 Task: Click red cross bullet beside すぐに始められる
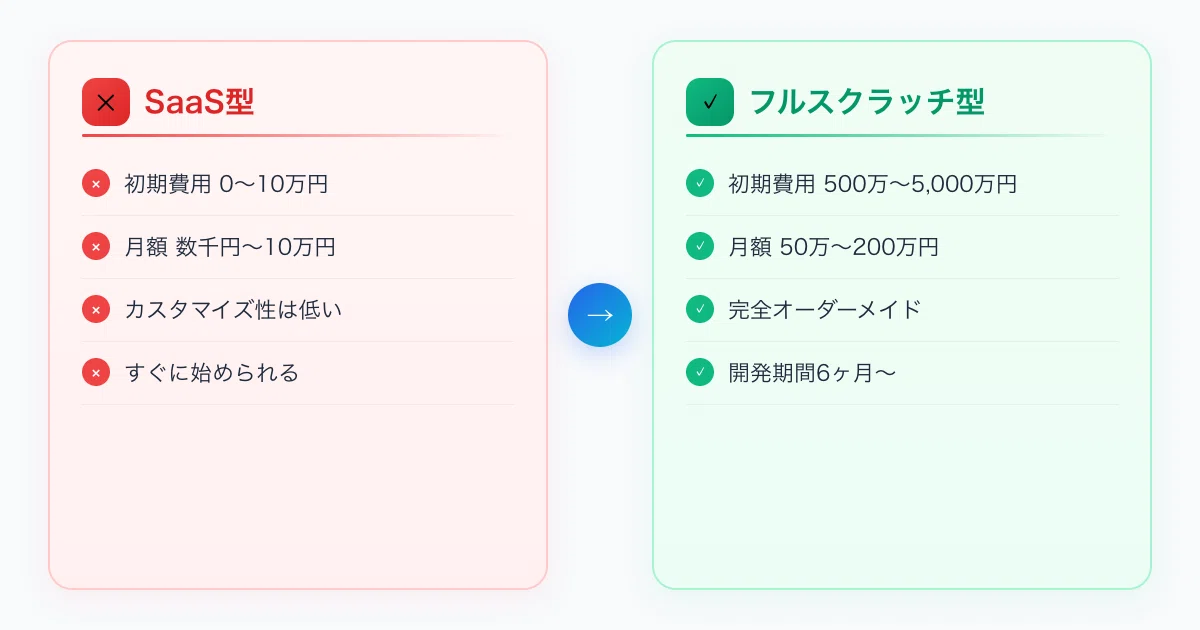click(96, 373)
